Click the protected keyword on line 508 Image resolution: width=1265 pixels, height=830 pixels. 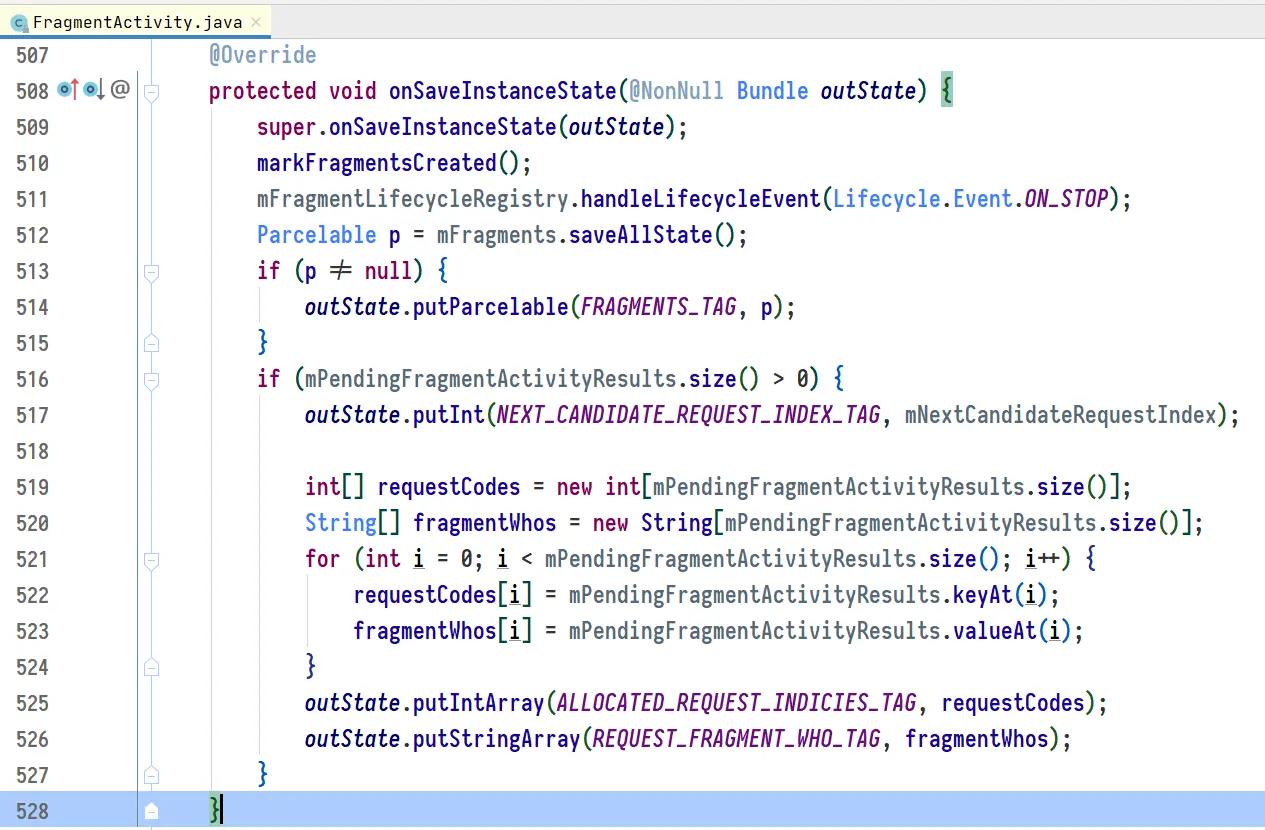tap(263, 91)
